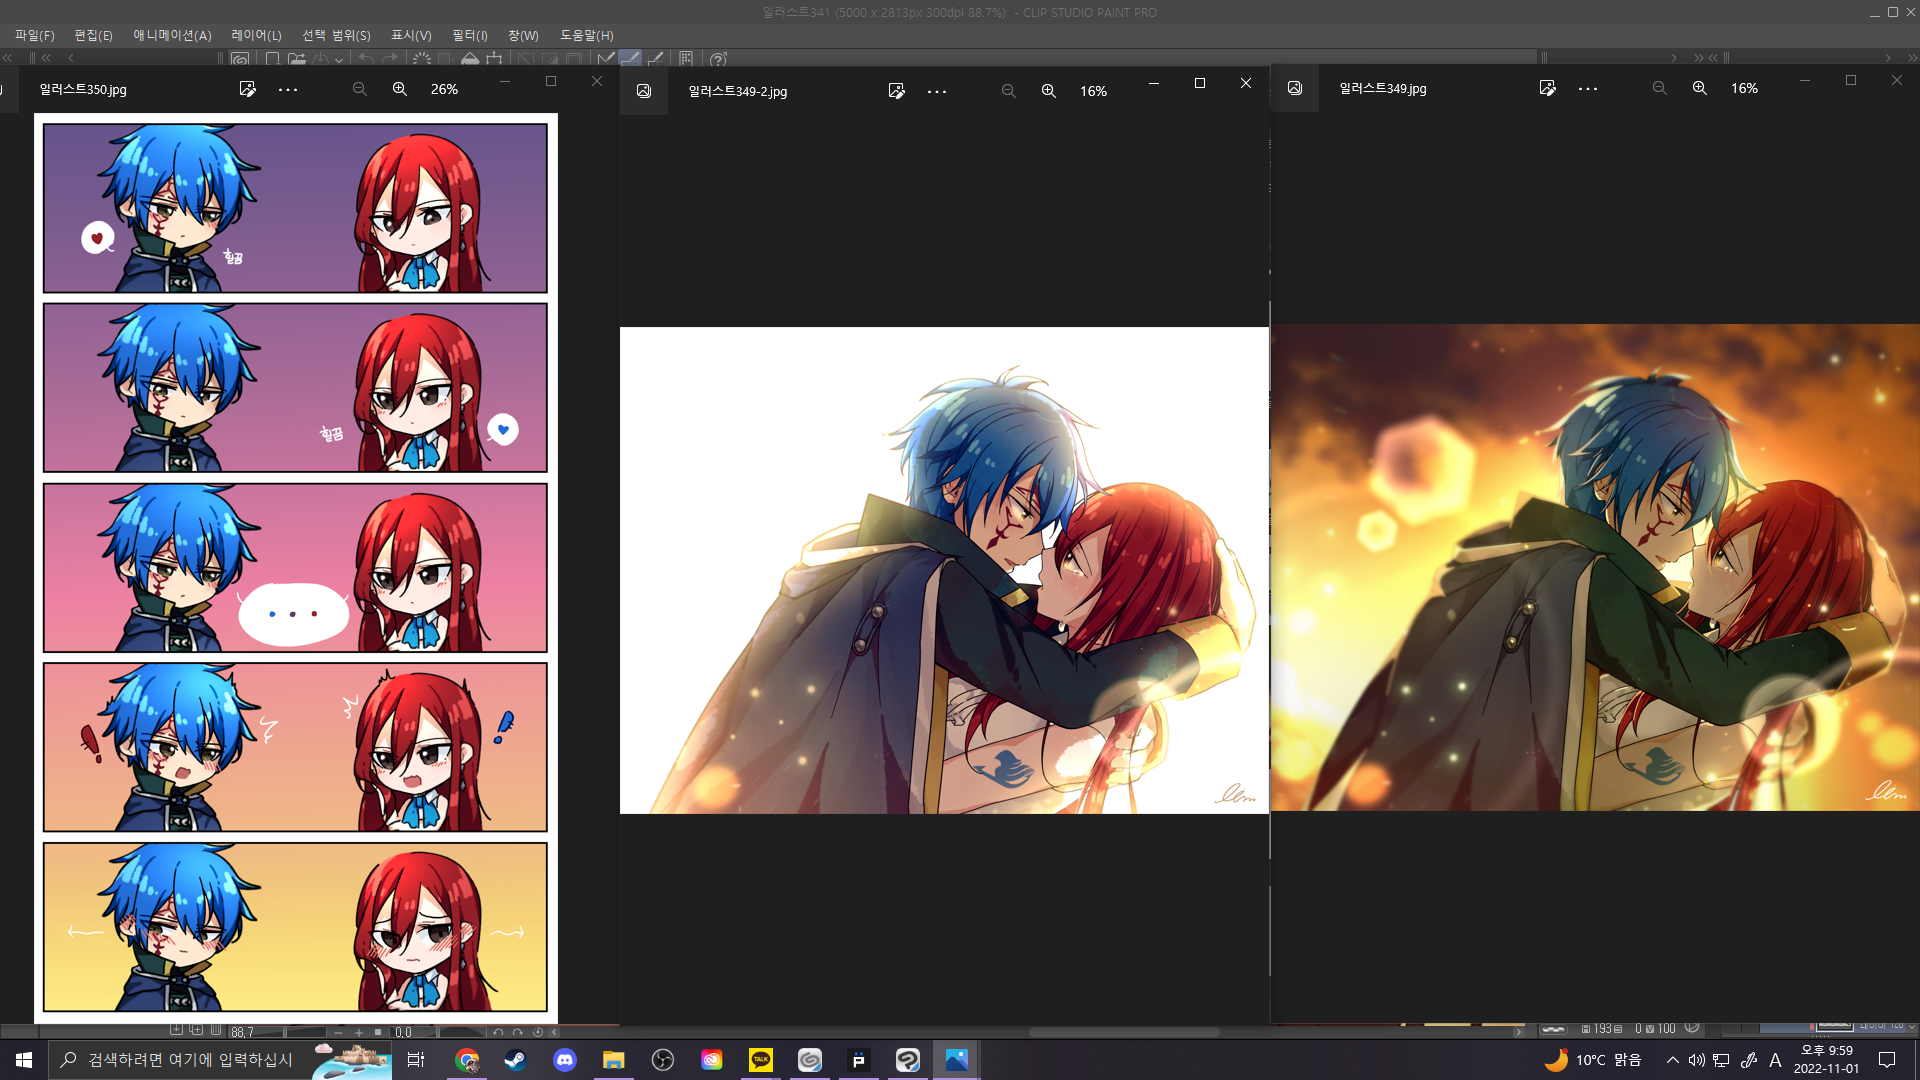Zoom out in the 일러스트350.jpg viewer
This screenshot has width=1920, height=1080.
tap(360, 89)
